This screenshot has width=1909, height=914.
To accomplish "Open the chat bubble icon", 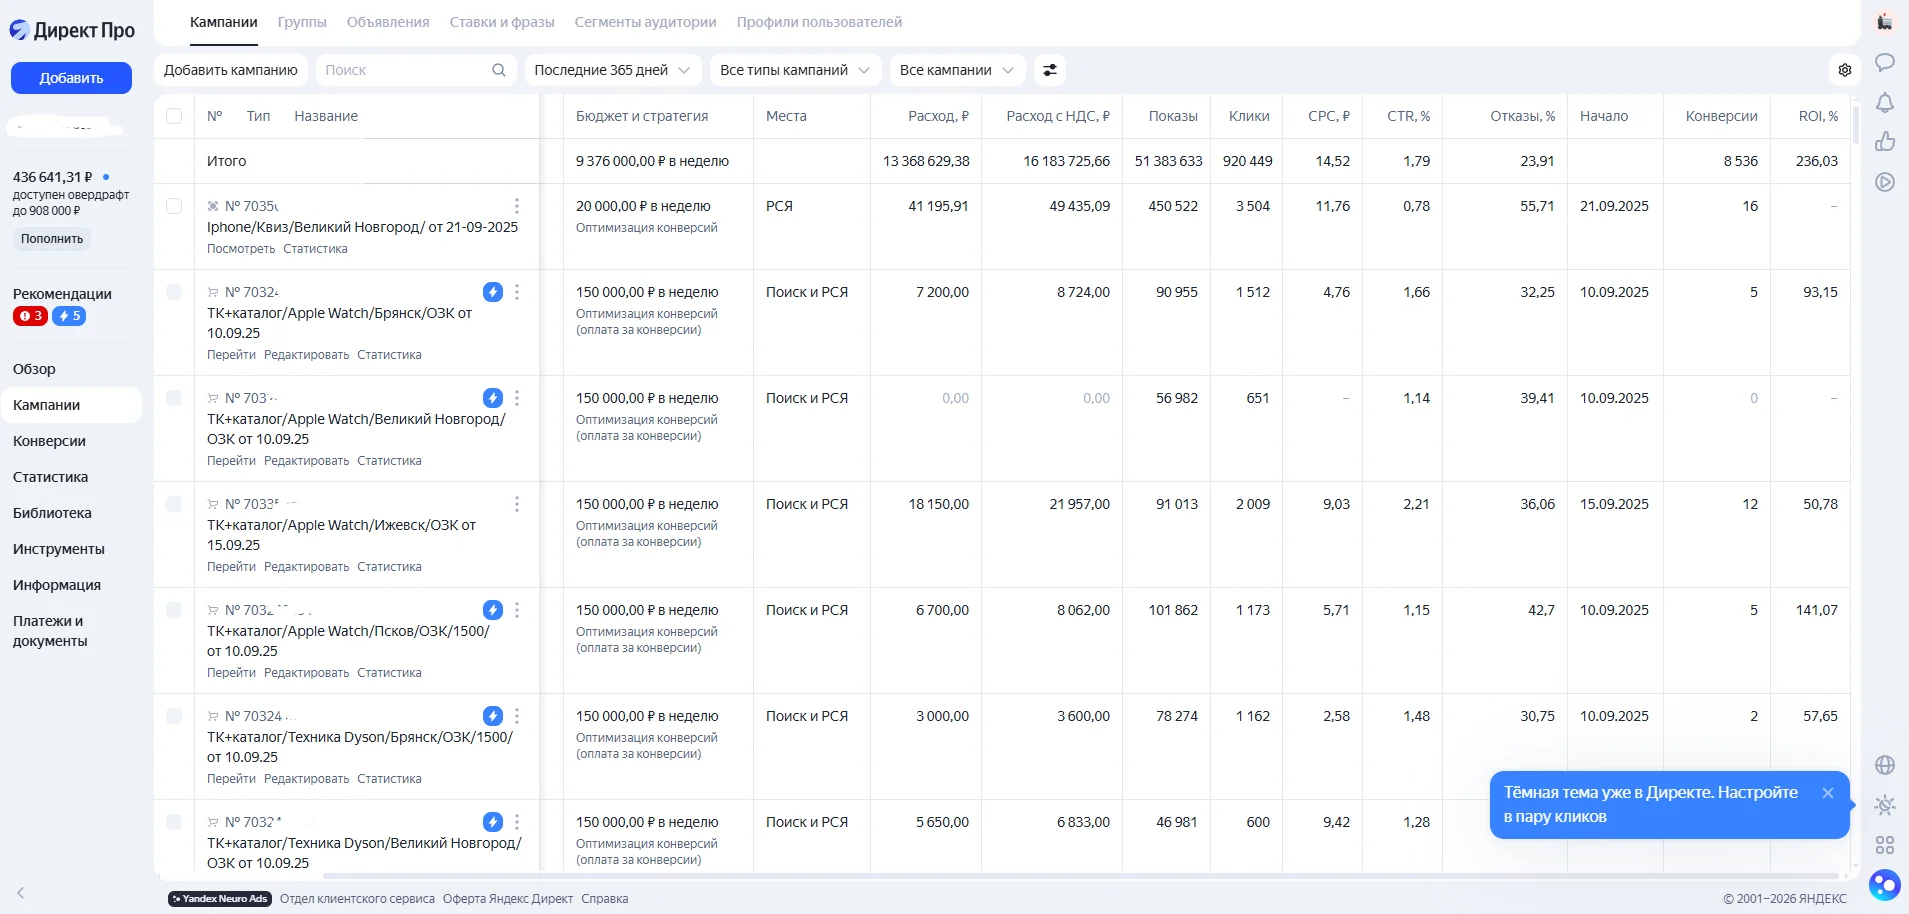I will (1885, 62).
